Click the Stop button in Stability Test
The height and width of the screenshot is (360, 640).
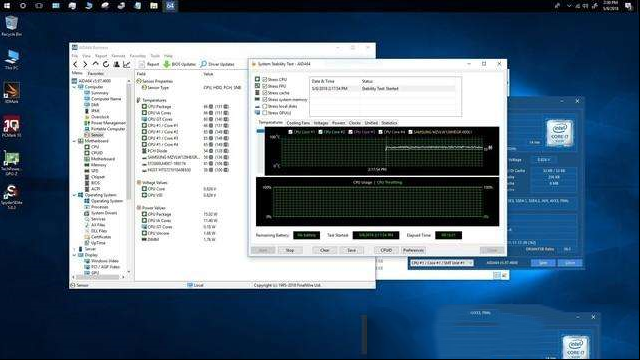(290, 250)
